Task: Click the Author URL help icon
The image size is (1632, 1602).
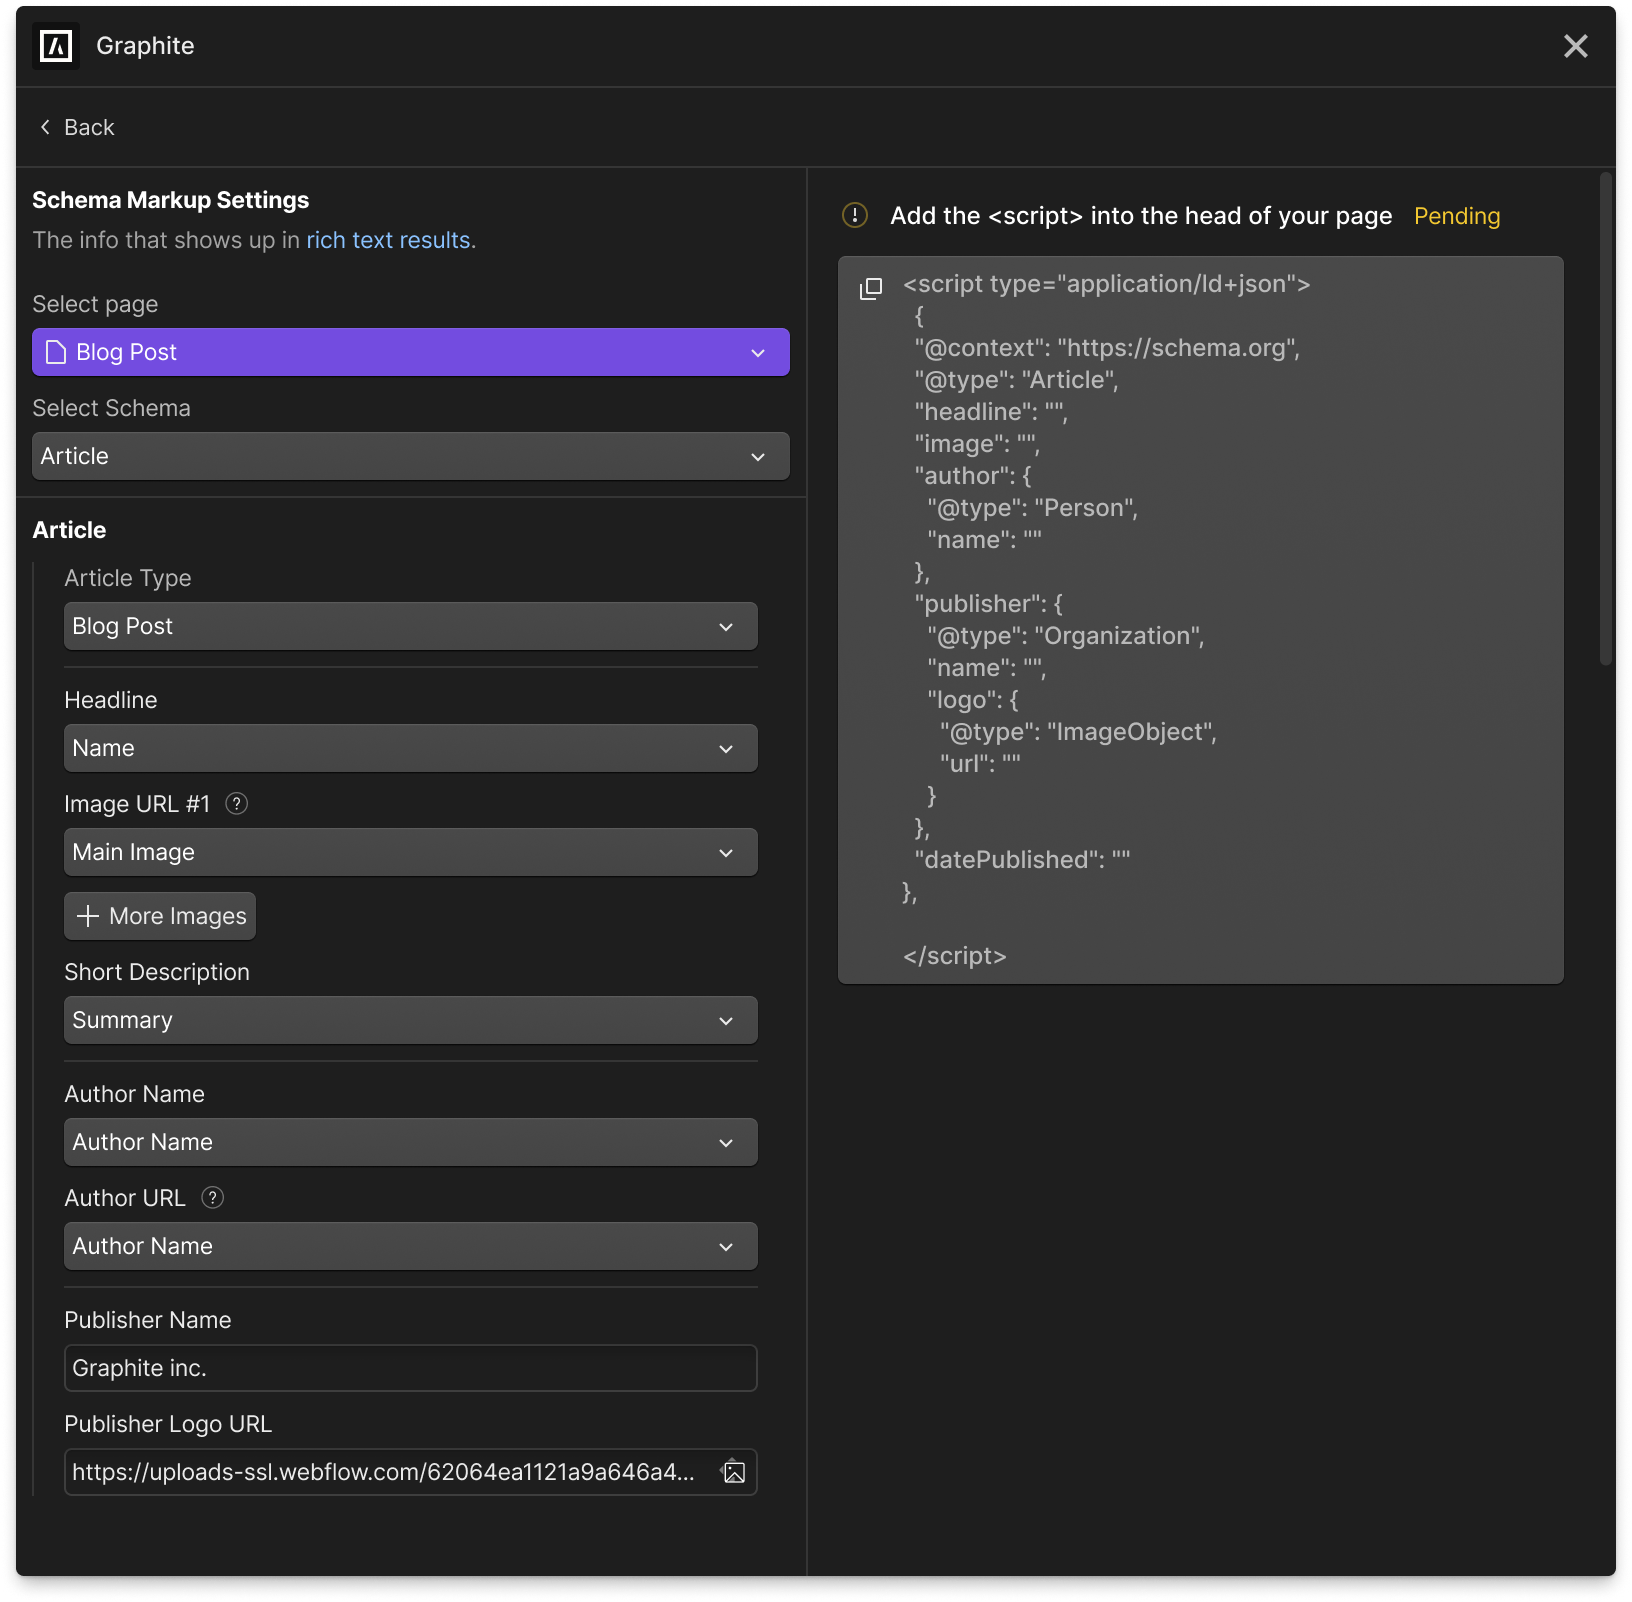Action: [213, 1198]
